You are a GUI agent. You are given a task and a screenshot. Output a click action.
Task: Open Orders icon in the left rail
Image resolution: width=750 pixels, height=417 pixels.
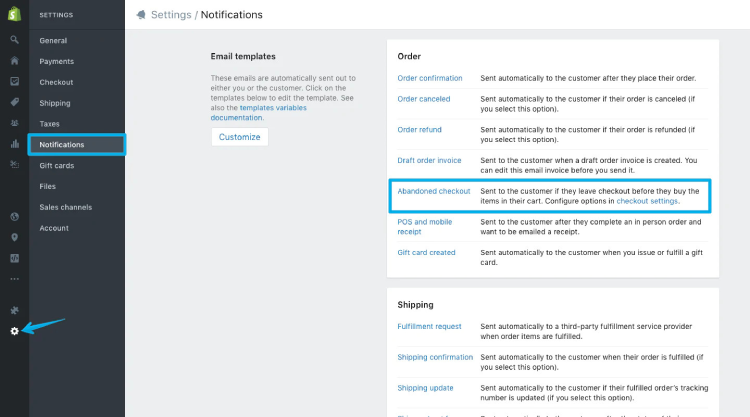(x=14, y=81)
